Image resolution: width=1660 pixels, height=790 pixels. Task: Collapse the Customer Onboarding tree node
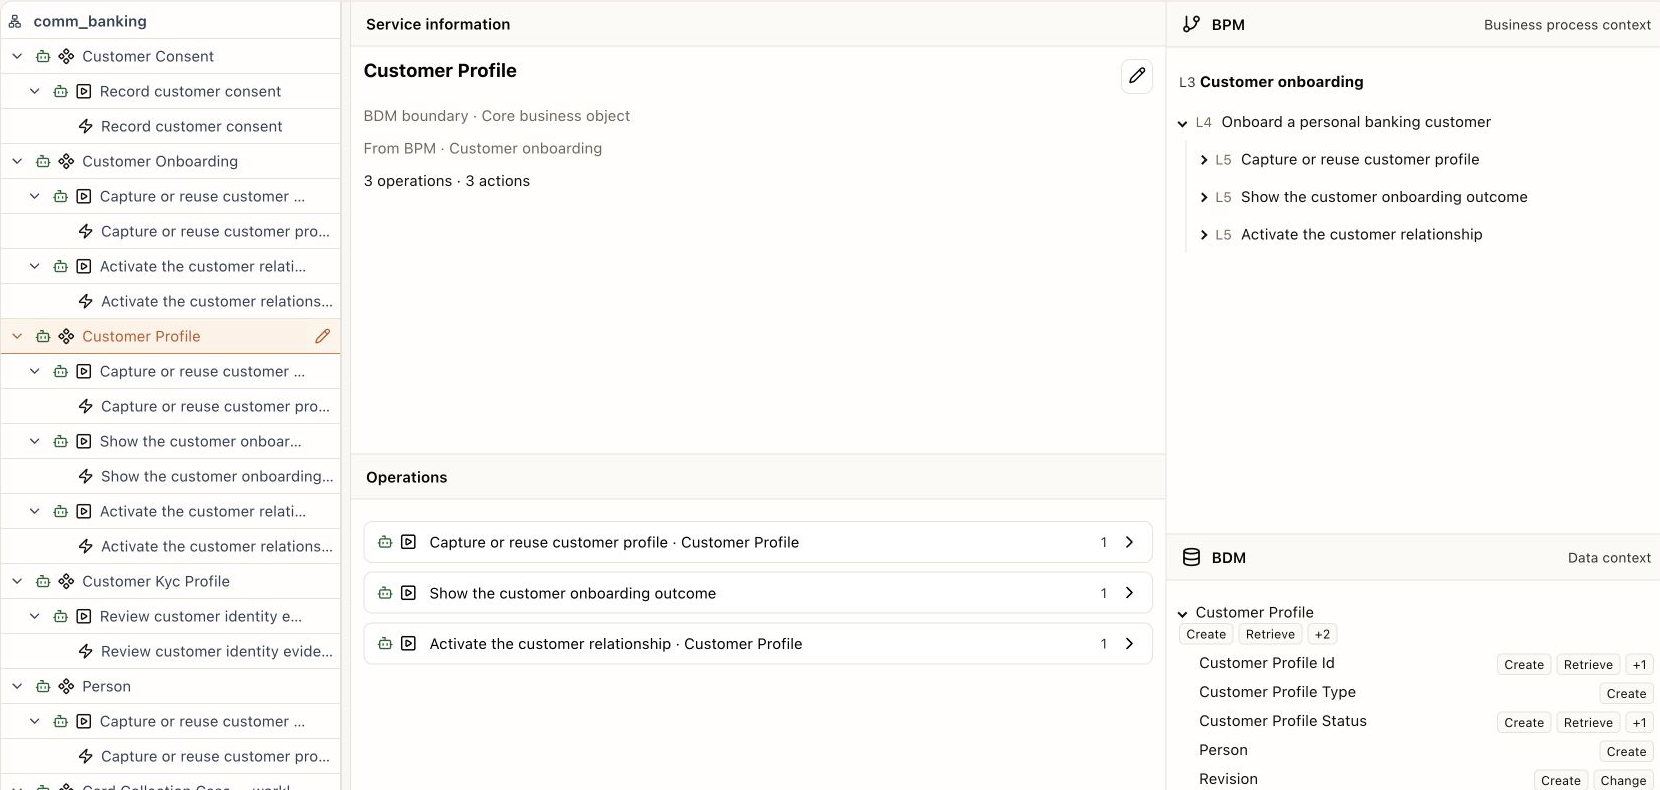coord(17,161)
